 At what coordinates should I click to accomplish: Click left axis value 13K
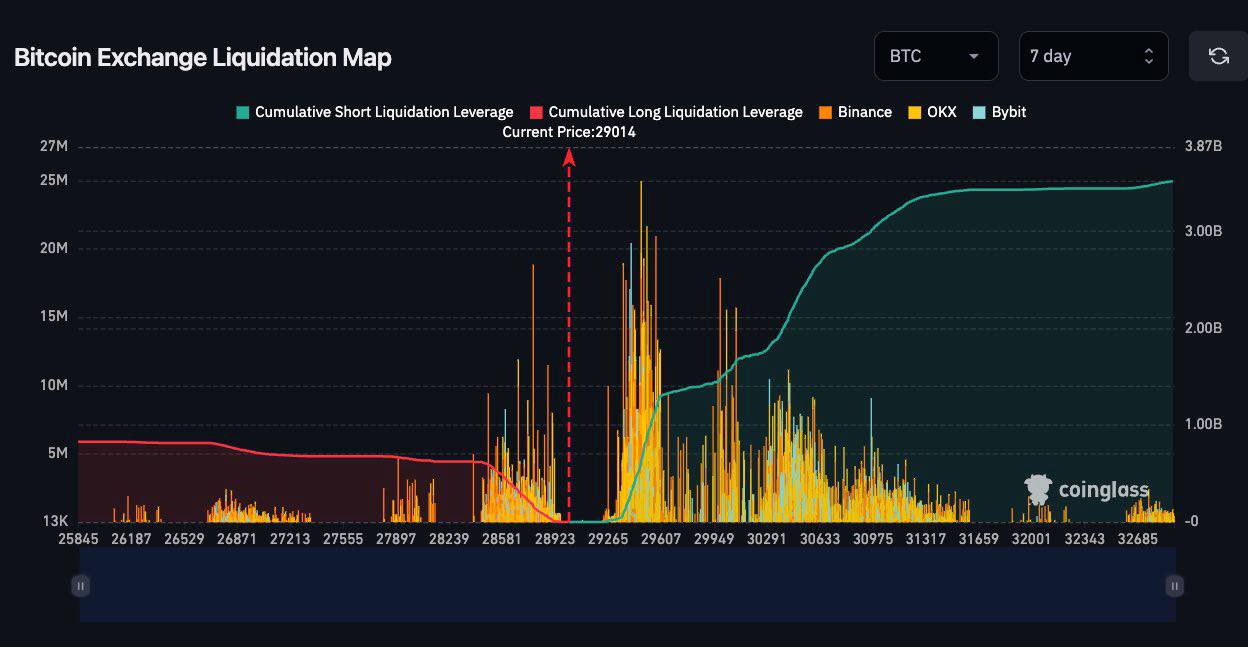click(x=54, y=522)
